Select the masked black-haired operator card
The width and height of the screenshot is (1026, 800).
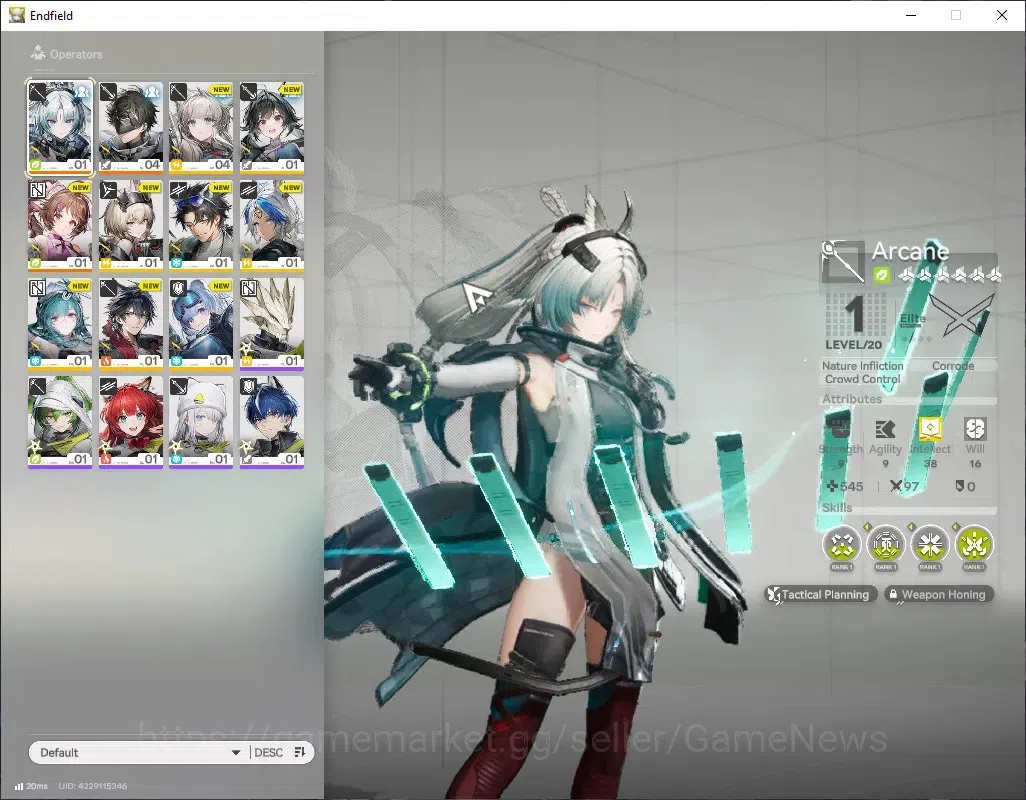[130, 128]
